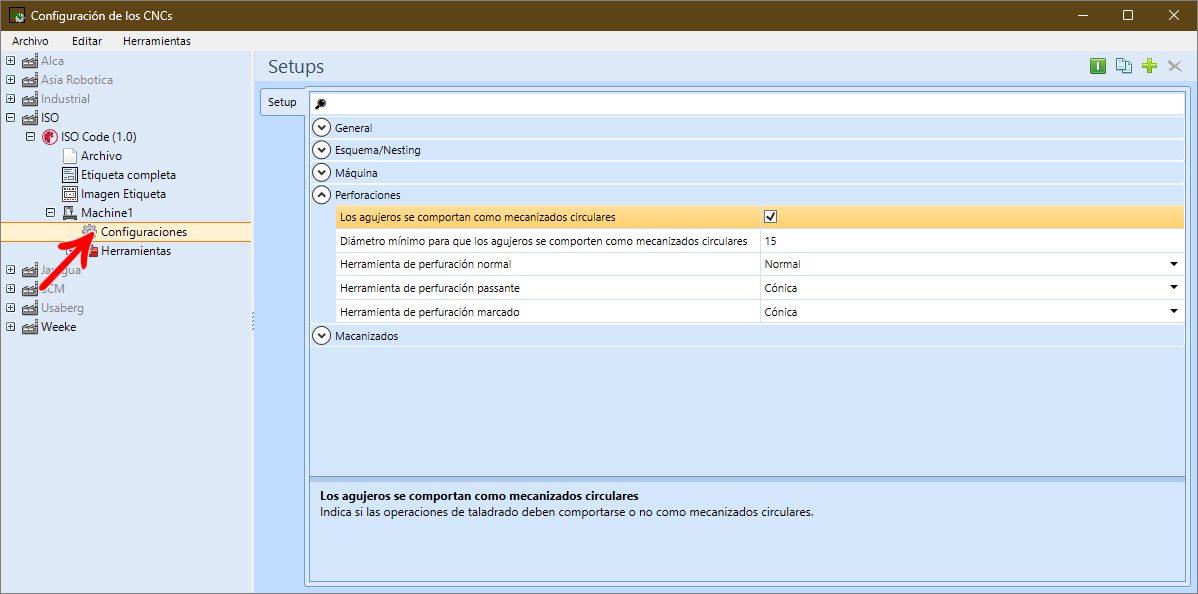Collapse the ISO Code (1.0) node

pos(31,137)
